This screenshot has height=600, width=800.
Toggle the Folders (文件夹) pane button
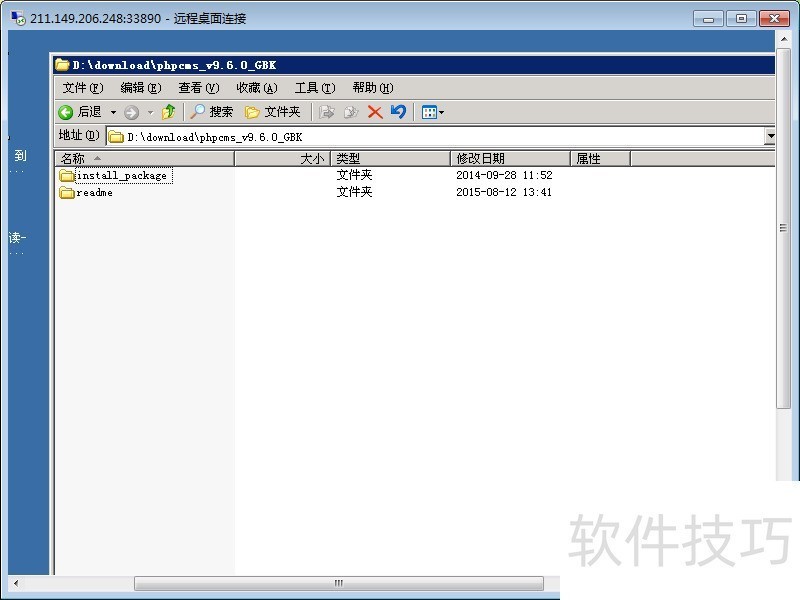point(272,112)
